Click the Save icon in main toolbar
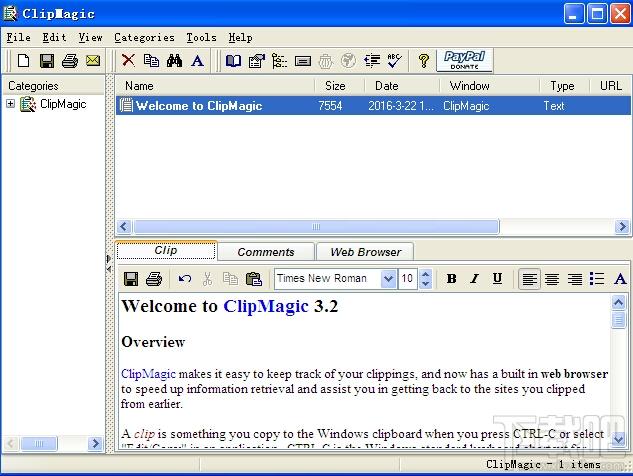The image size is (633, 476). pyautogui.click(x=47, y=61)
